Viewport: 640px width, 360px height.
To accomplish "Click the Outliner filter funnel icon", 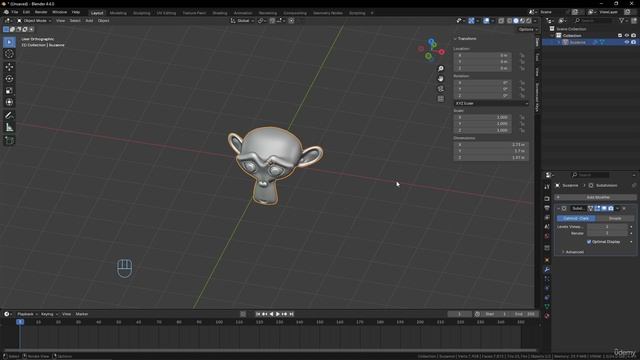I will pyautogui.click(x=622, y=20).
